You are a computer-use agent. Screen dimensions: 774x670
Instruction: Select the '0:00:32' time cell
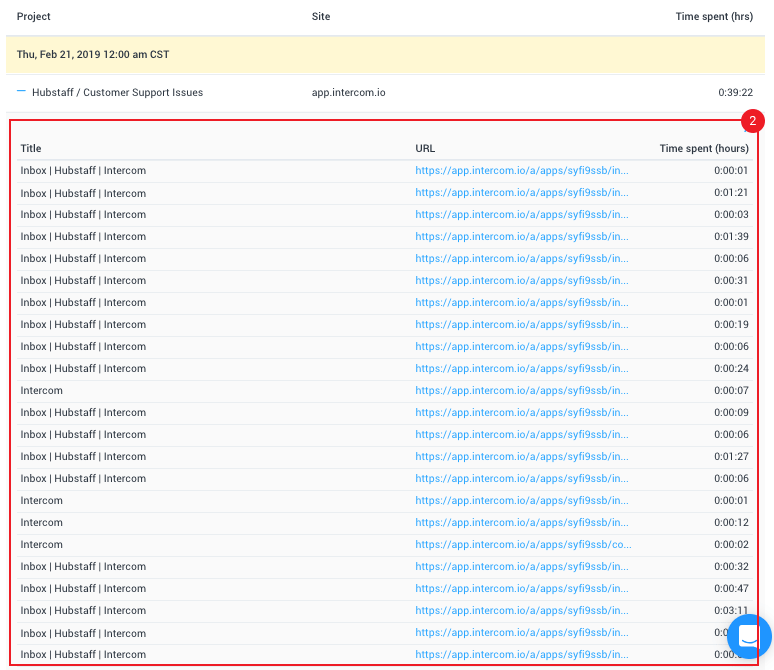(x=731, y=566)
